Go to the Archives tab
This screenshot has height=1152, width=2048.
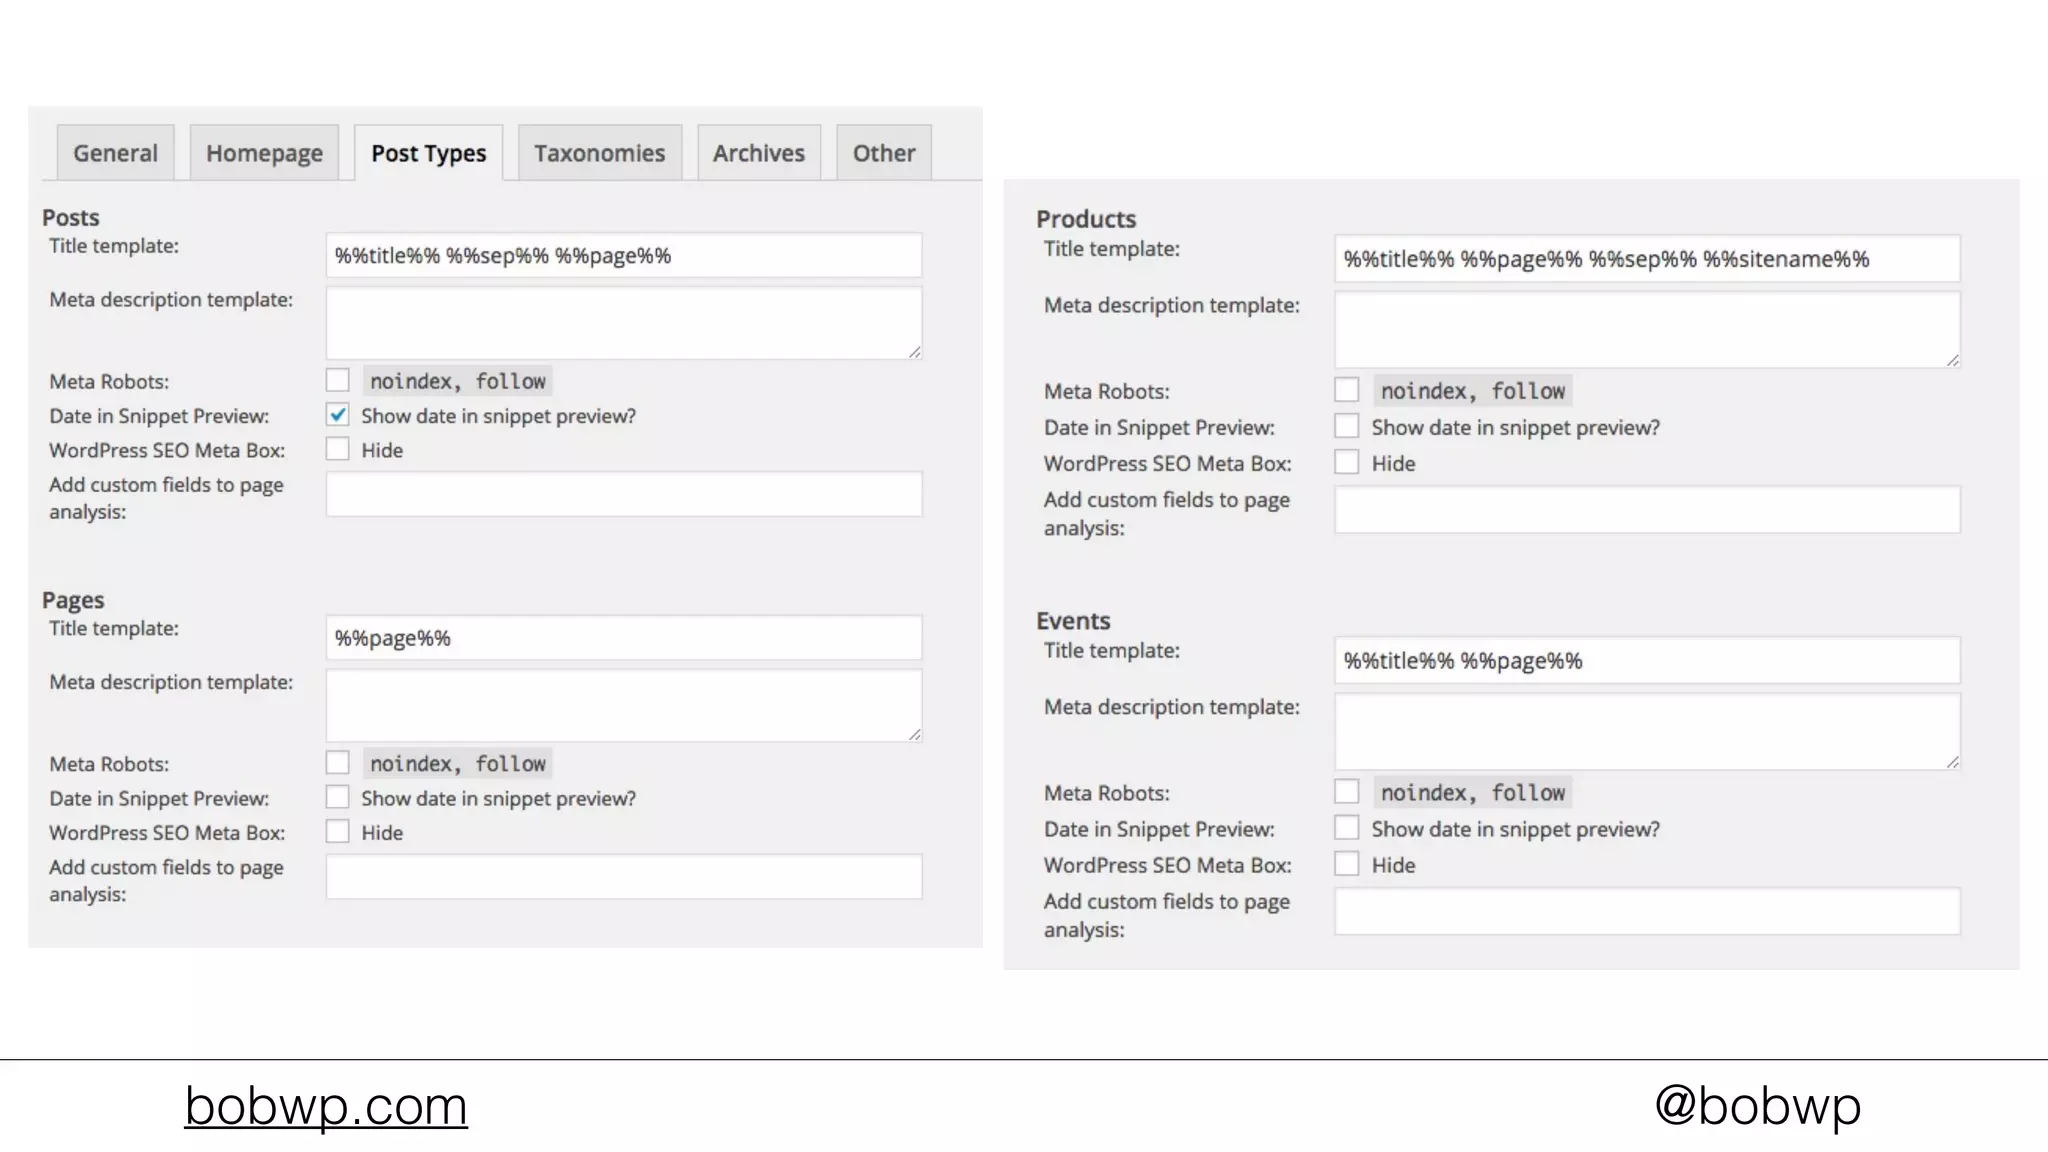758,153
